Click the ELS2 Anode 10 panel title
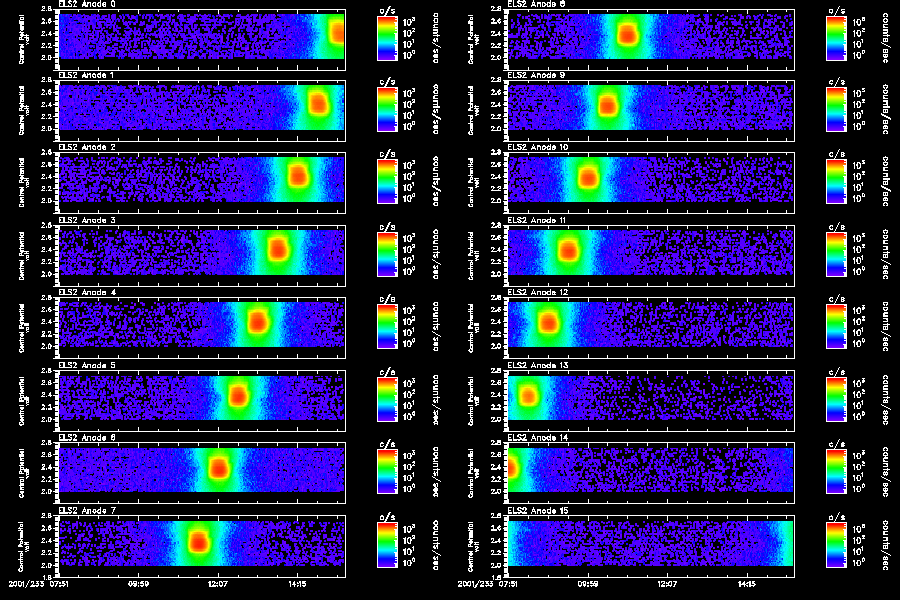Viewport: 900px width, 600px height. (x=538, y=148)
